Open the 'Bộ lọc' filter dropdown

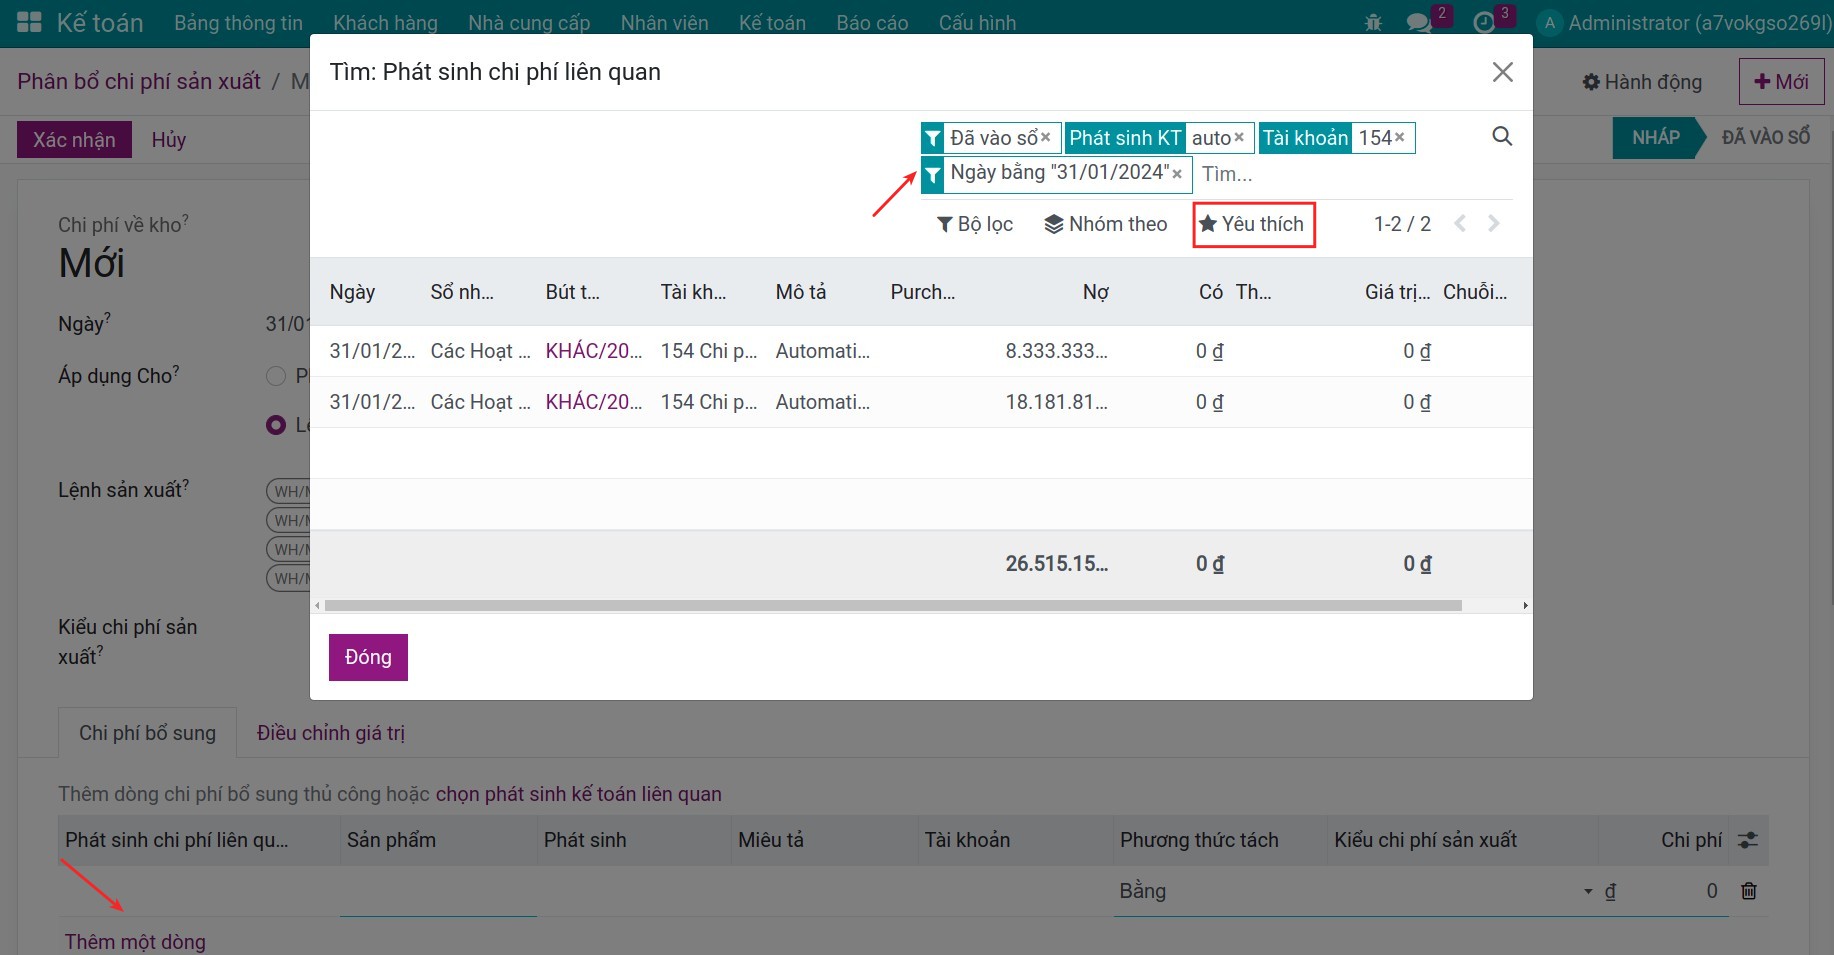tap(975, 224)
